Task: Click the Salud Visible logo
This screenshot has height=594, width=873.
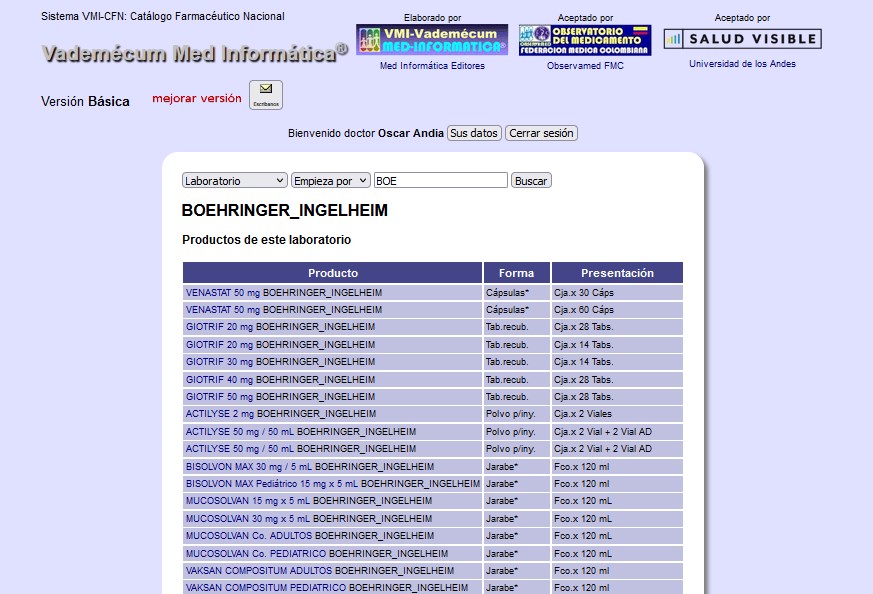Action: tap(743, 39)
